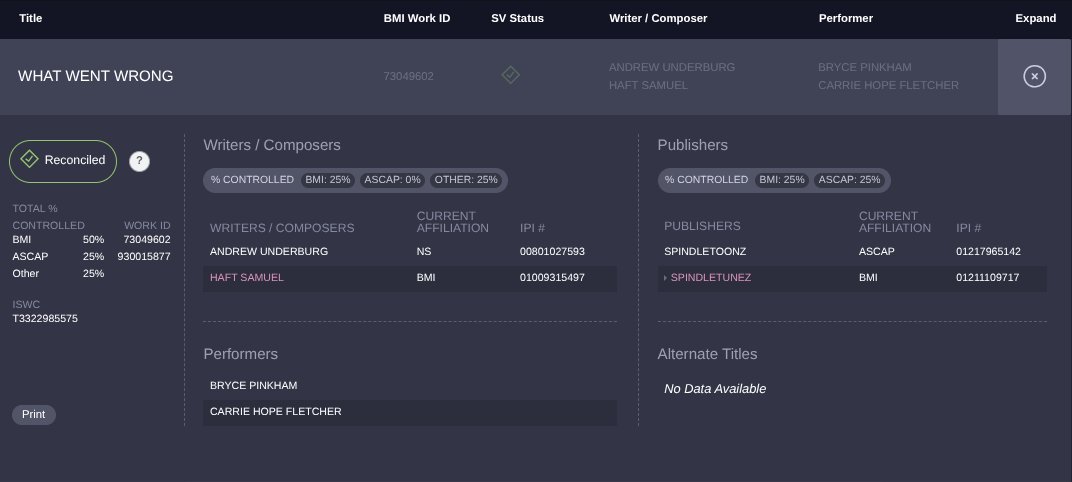
Task: Open the SPINDLETUNEZ publisher link
Action: pos(710,278)
